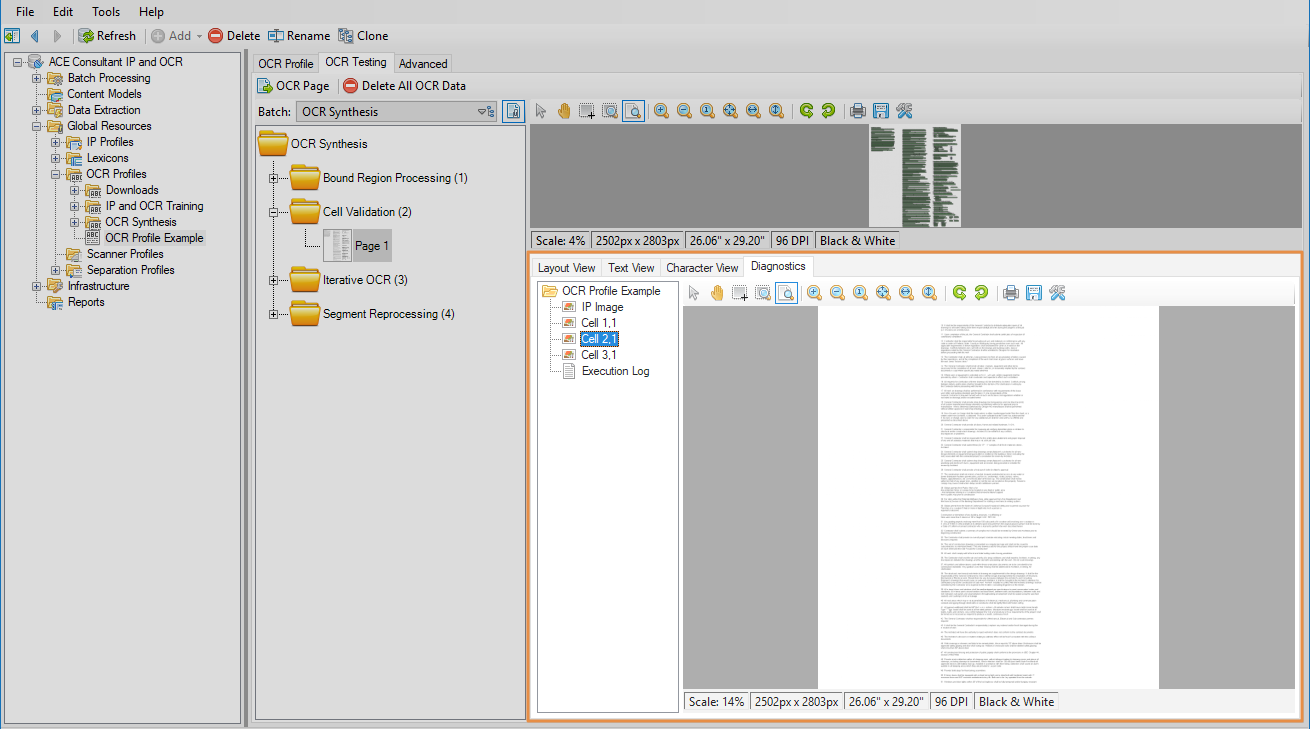1310x729 pixels.
Task: Click zoom in icon in the Diagnostics toolbar
Action: coord(814,293)
